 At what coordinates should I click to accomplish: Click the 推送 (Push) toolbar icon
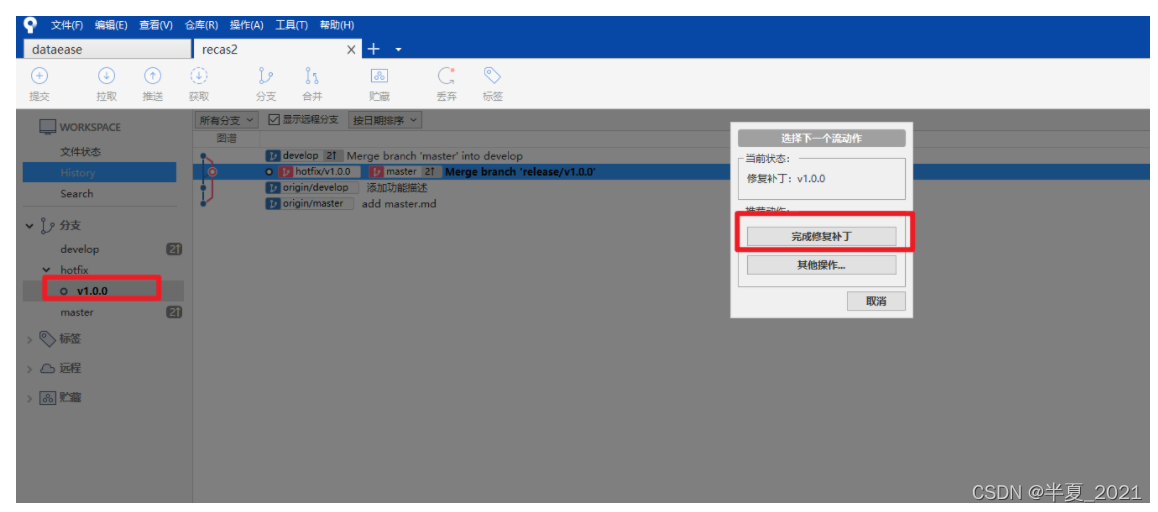(x=152, y=75)
